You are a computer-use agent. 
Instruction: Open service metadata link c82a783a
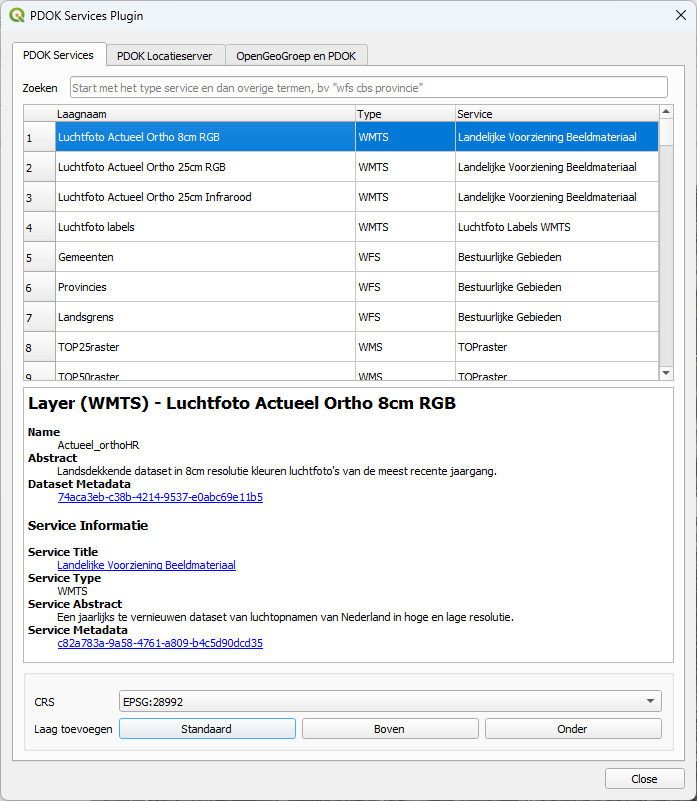pos(160,643)
